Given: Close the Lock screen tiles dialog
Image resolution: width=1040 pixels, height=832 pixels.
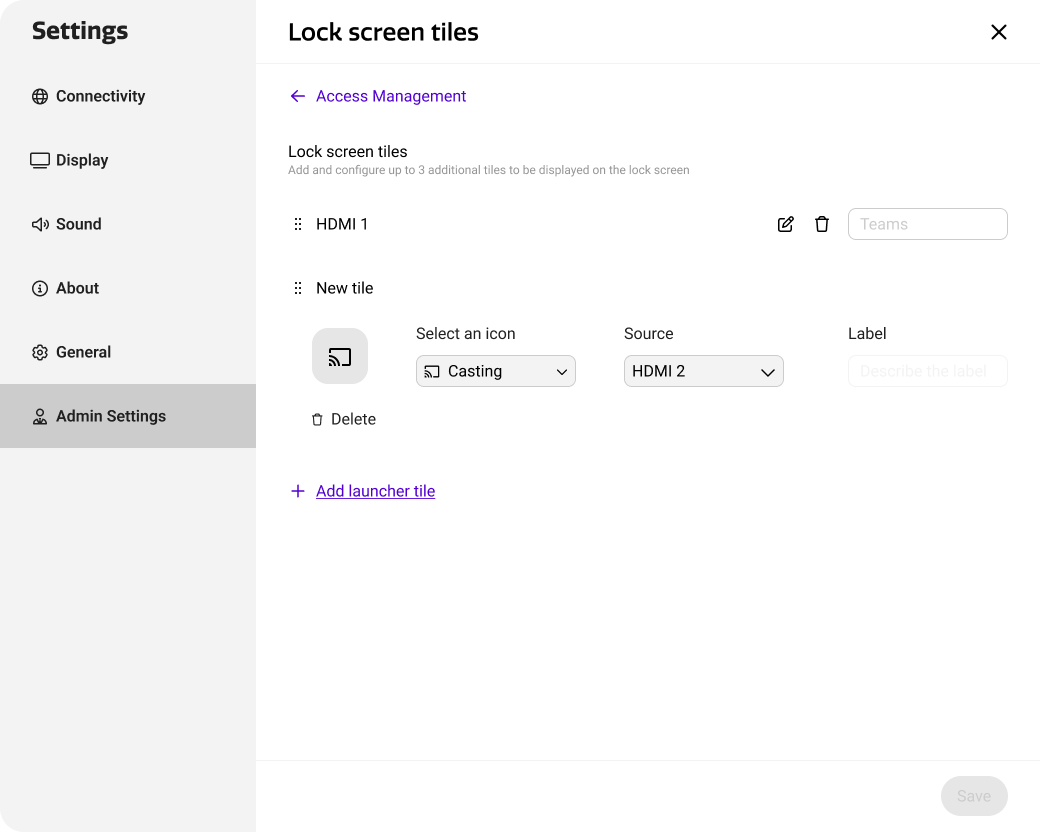Looking at the screenshot, I should pos(998,32).
